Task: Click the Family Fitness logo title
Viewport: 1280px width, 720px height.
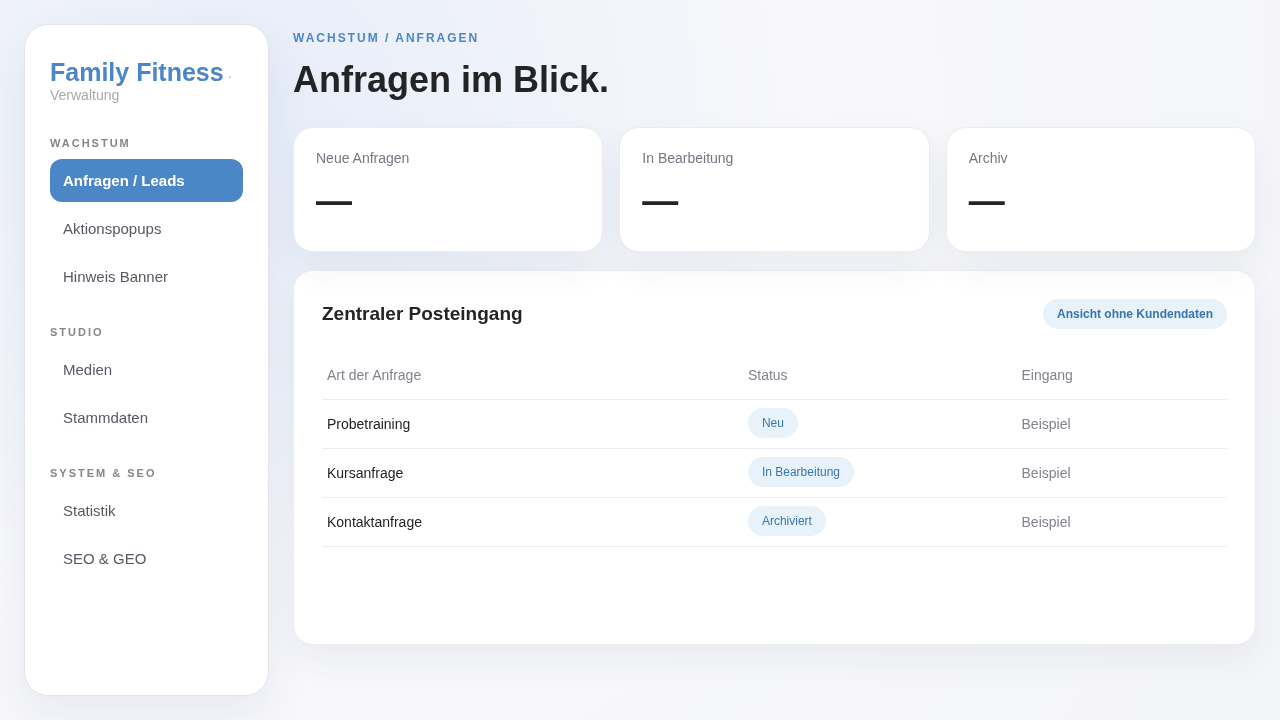Action: point(137,72)
